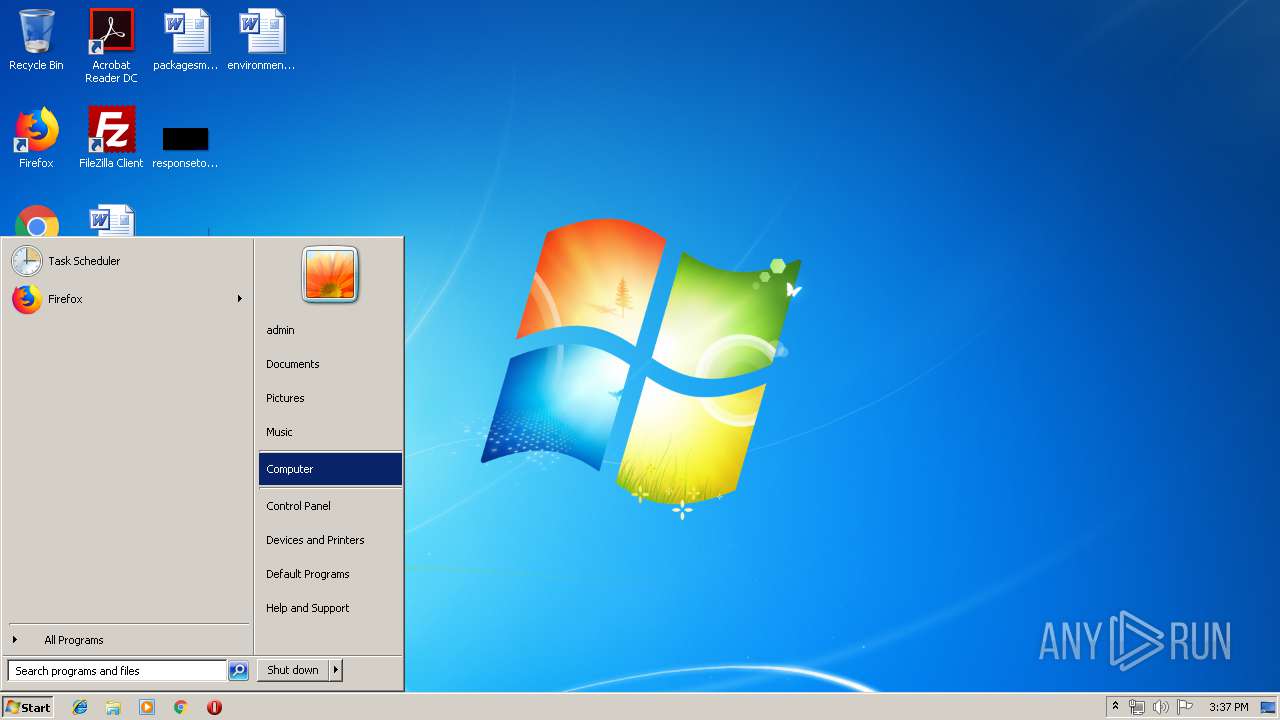Open Pictures from Start menu
Image resolution: width=1280 pixels, height=720 pixels.
point(330,398)
